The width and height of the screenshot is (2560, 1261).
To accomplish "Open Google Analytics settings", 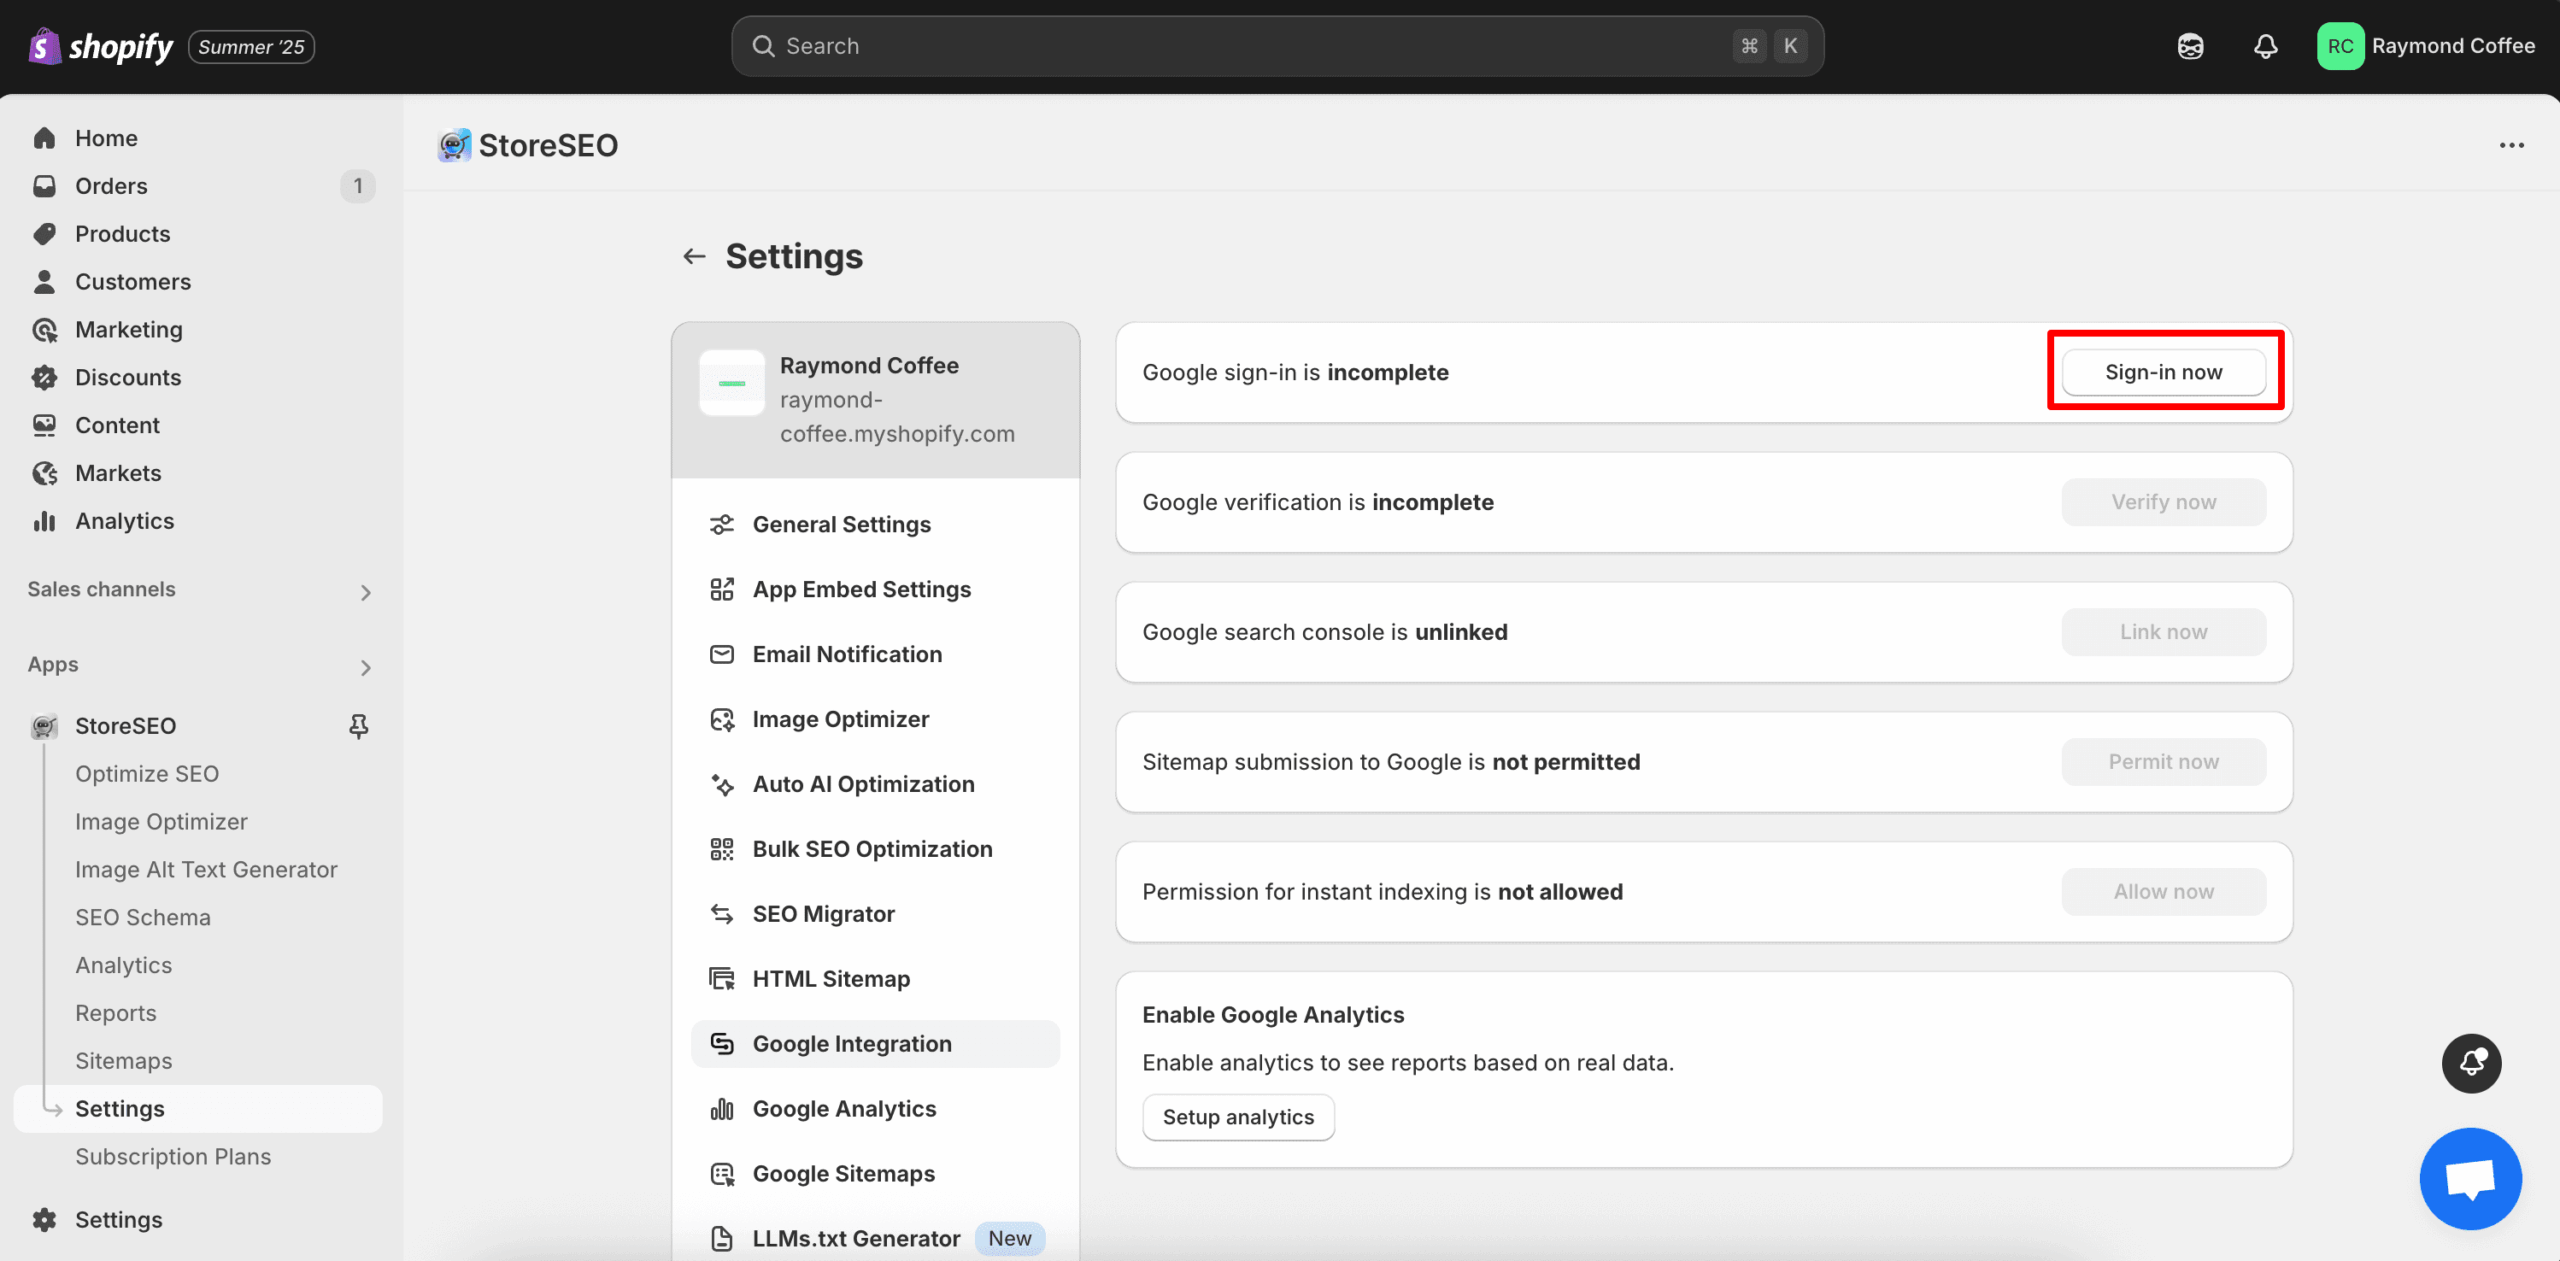I will click(x=875, y=1109).
